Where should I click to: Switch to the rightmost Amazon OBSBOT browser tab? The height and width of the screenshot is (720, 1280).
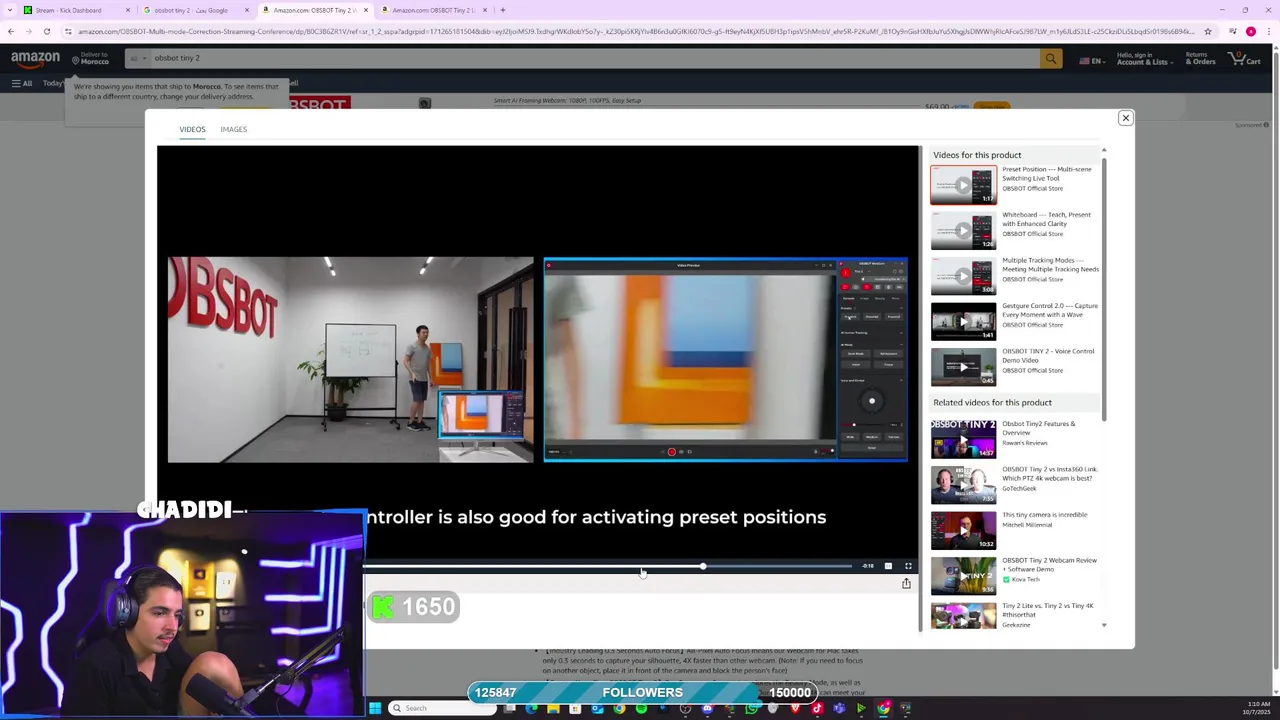tap(434, 10)
